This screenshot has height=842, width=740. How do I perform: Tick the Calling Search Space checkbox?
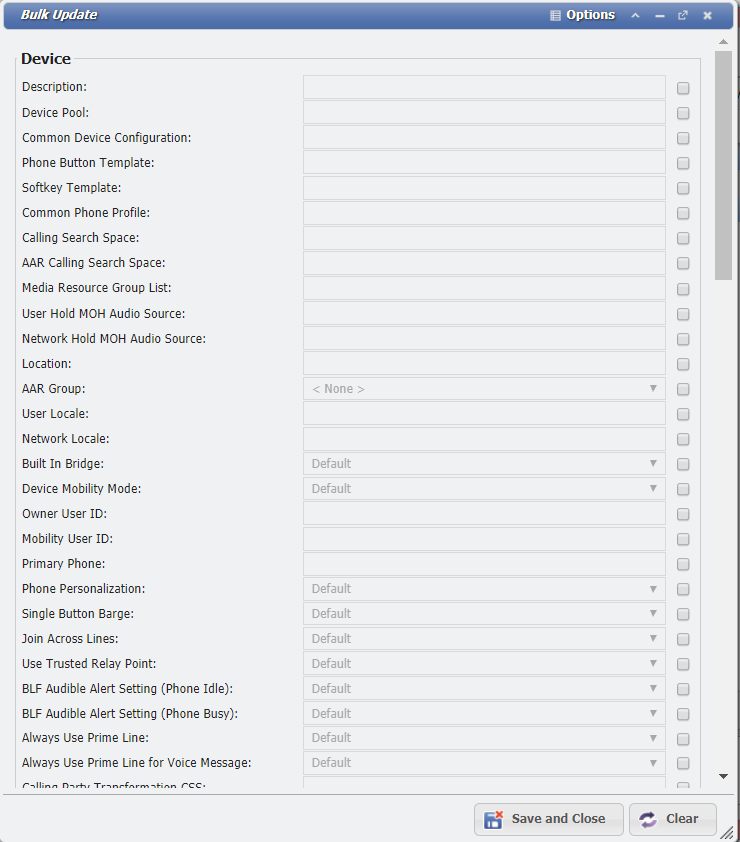coord(683,238)
